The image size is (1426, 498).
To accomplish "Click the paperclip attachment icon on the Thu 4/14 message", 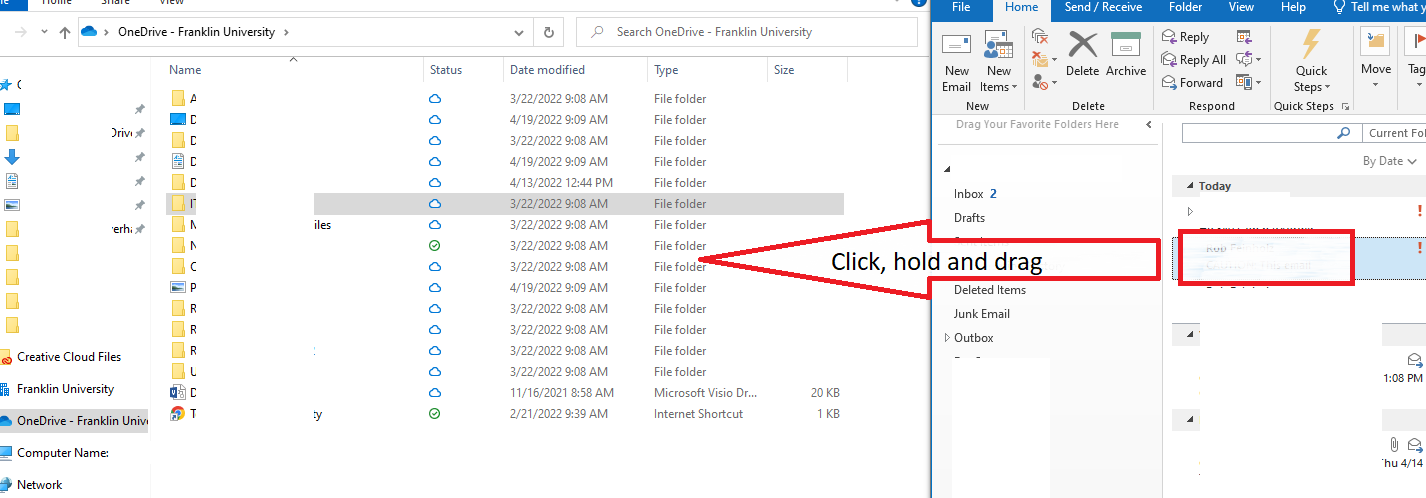I will 1392,443.
